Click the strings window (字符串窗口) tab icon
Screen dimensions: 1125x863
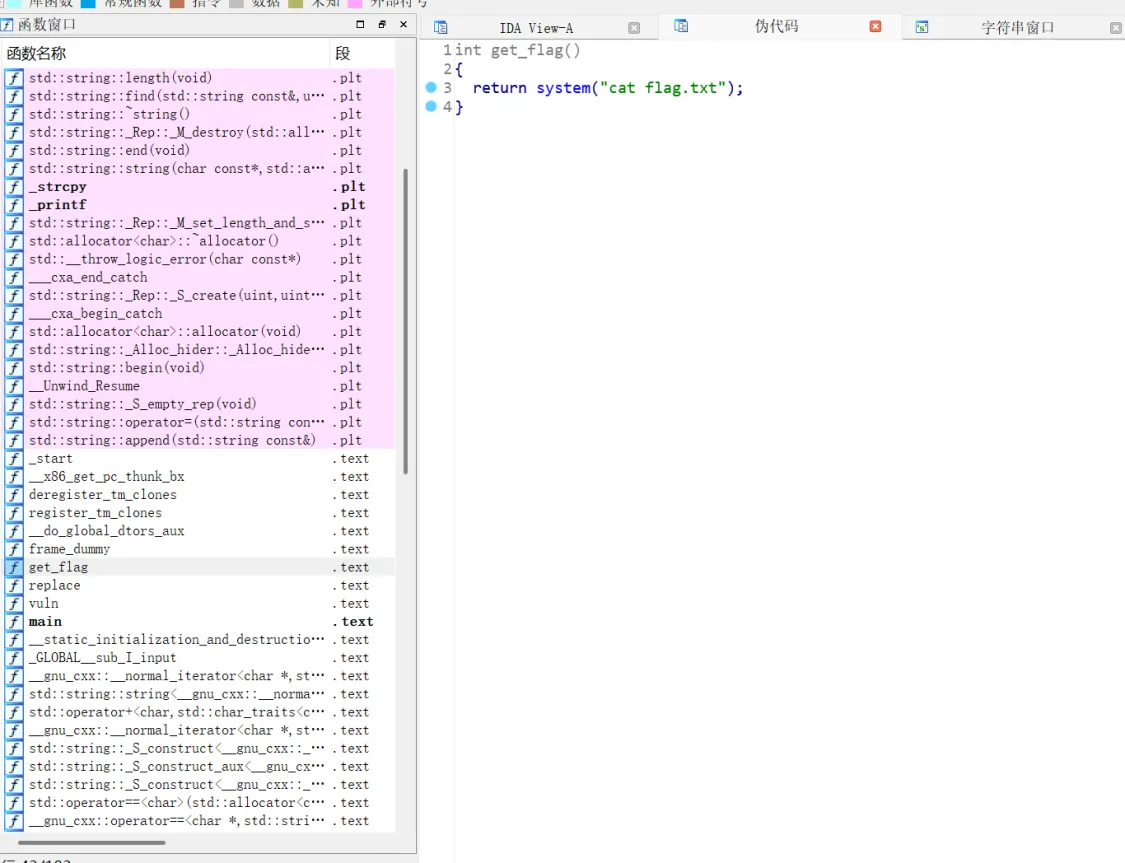(x=922, y=27)
